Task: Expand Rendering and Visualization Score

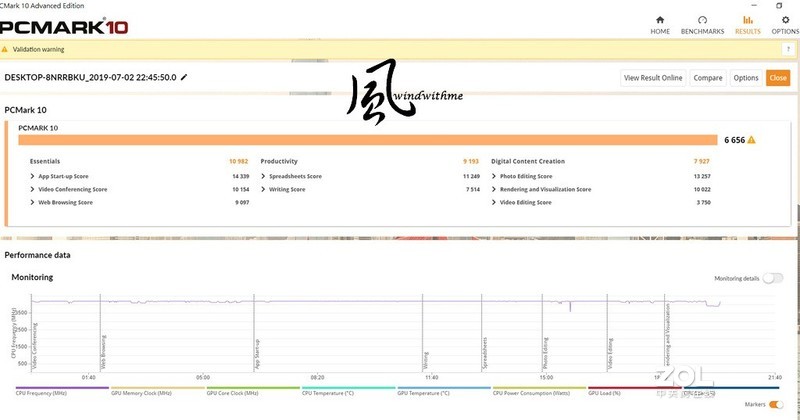Action: click(x=494, y=189)
